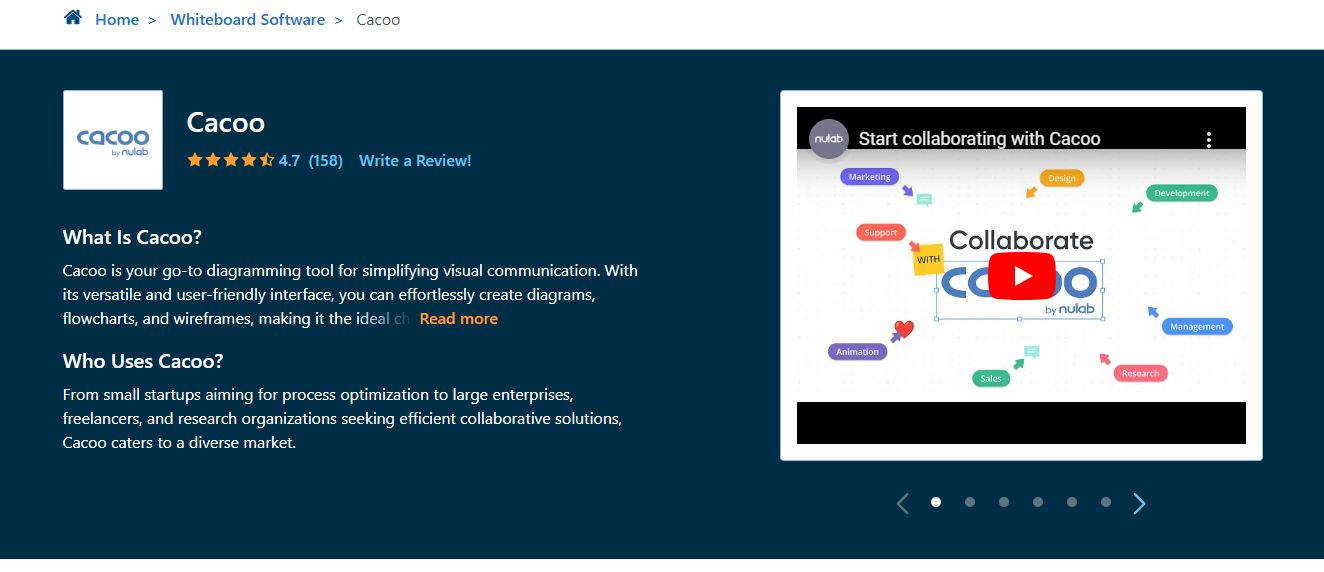This screenshot has width=1324, height=572.
Task: Click the Cacoo by nulab logo
Action: (x=113, y=140)
